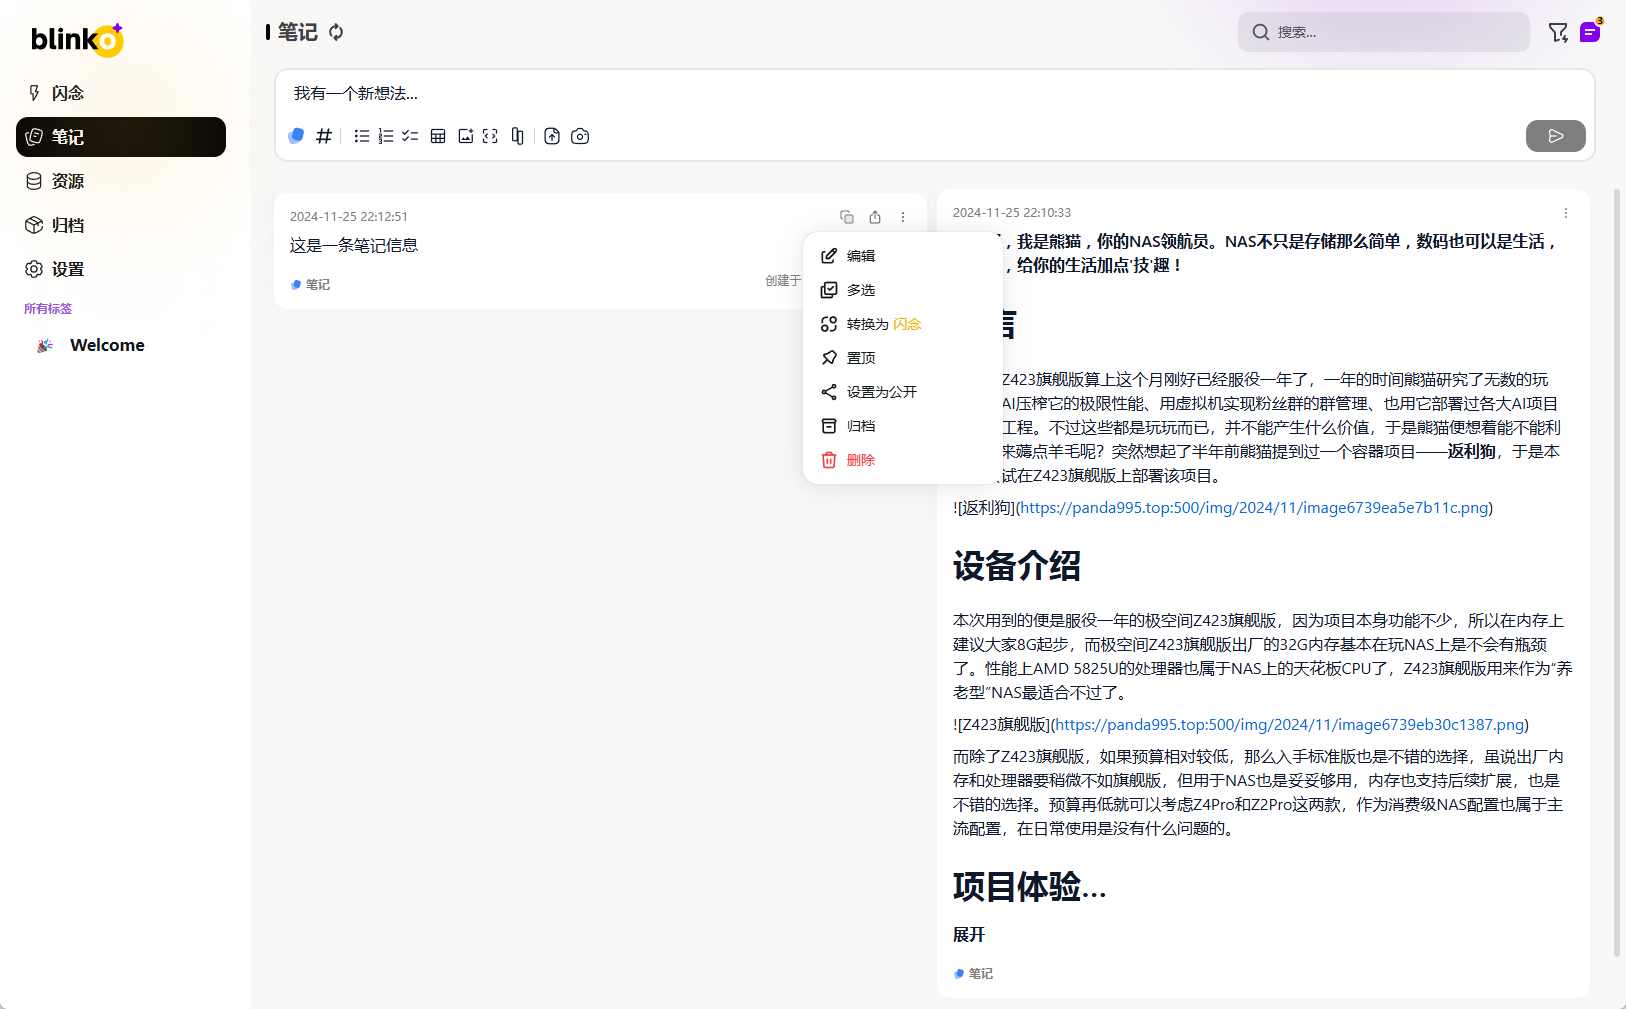Delete the note via 删除 menu entry

click(903, 460)
